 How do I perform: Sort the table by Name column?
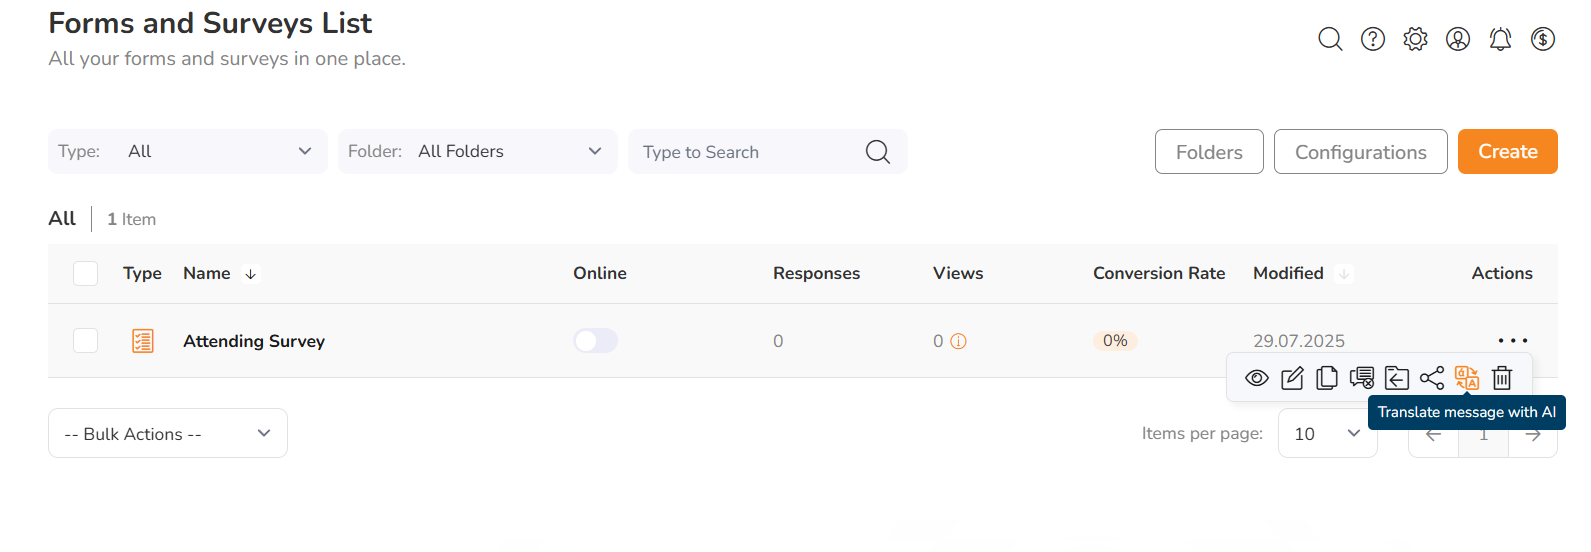(x=207, y=273)
